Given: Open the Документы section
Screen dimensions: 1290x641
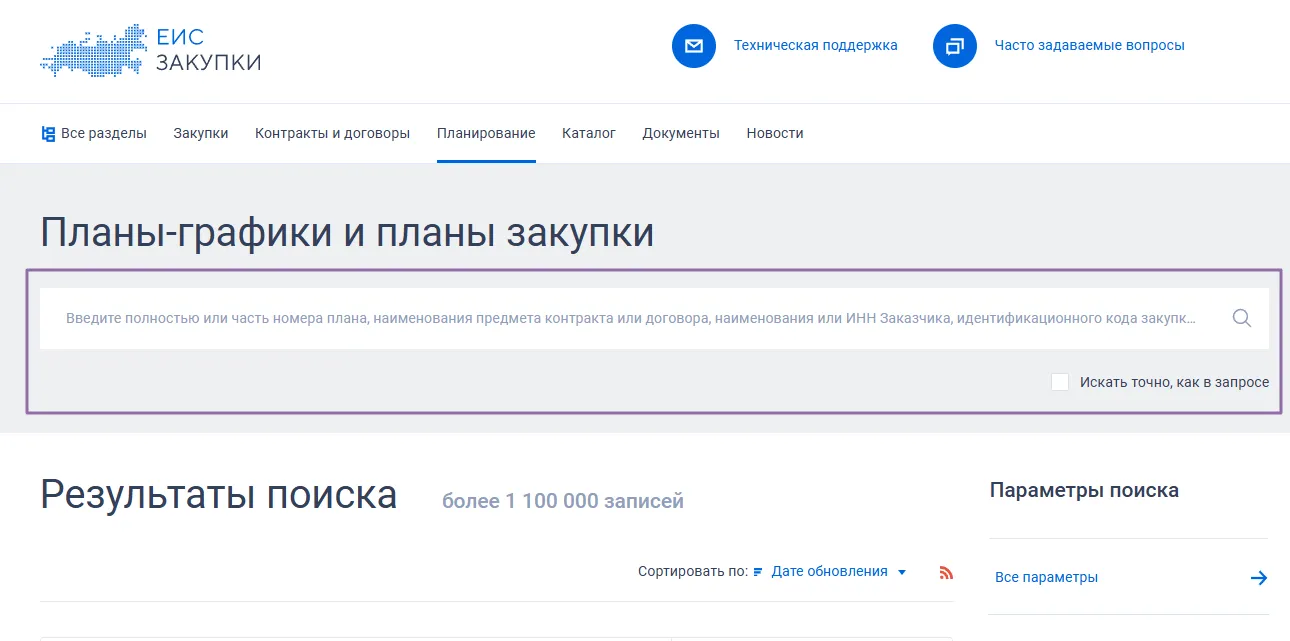Looking at the screenshot, I should point(680,133).
